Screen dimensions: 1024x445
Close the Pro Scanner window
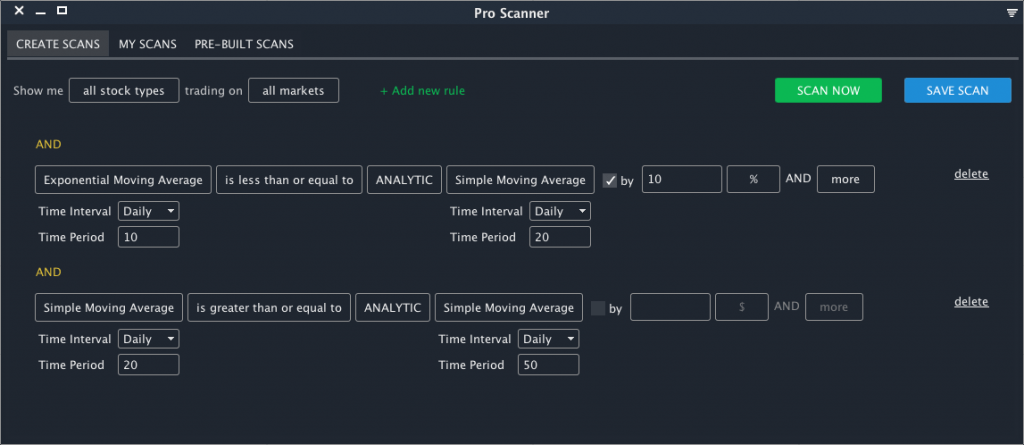[x=20, y=11]
